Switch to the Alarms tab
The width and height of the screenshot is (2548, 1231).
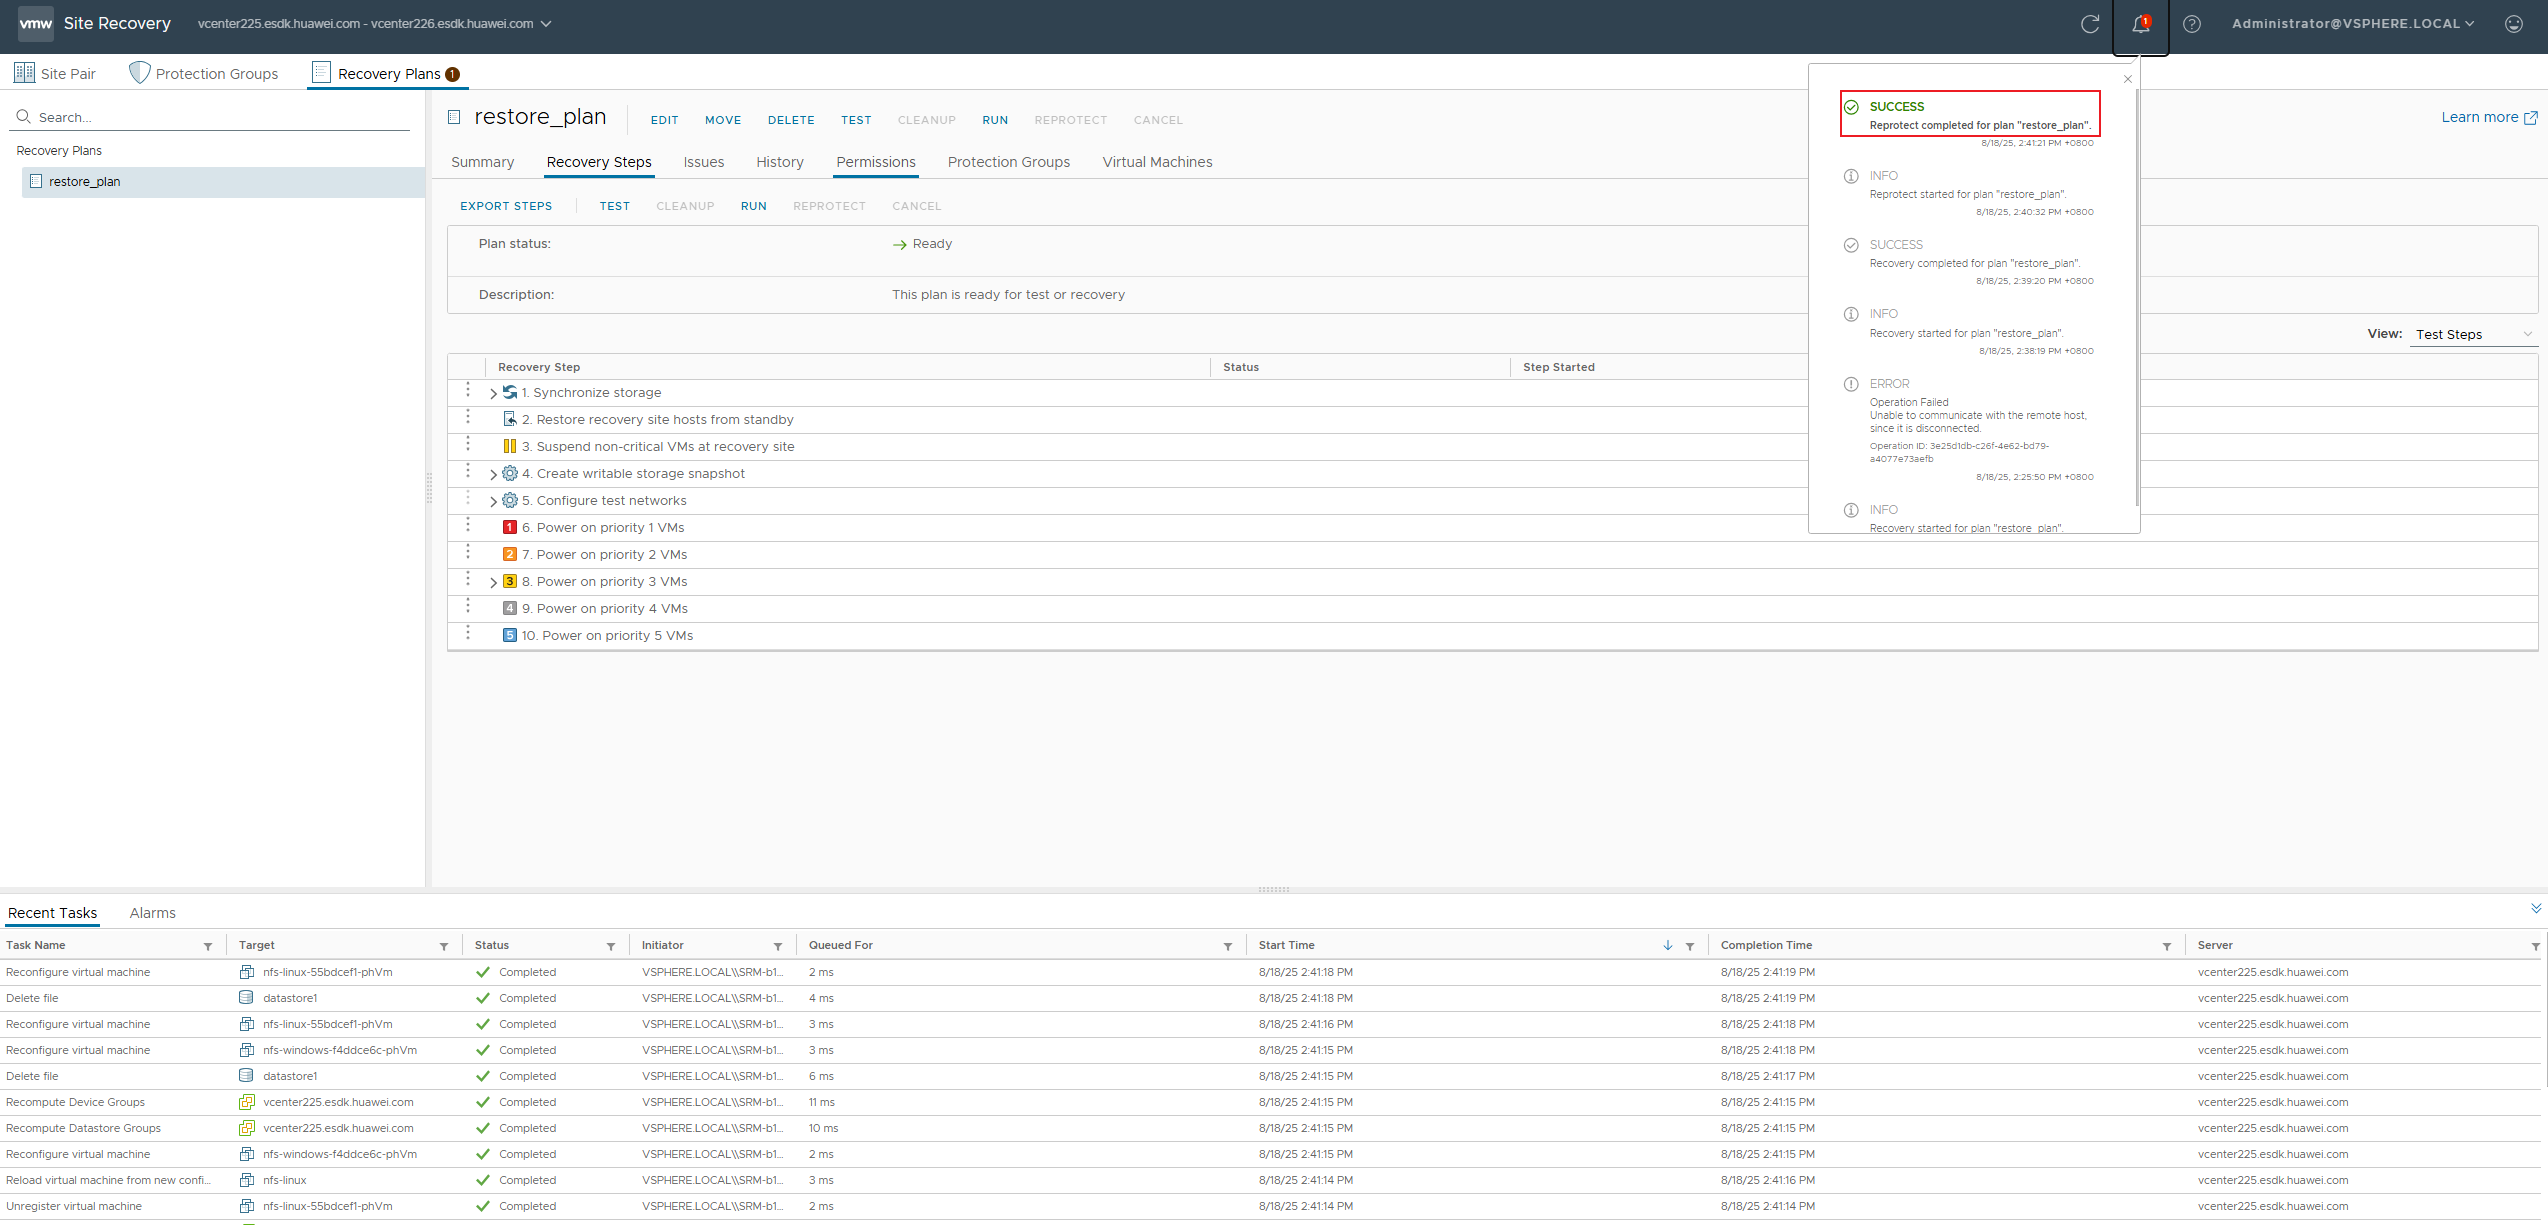[153, 914]
